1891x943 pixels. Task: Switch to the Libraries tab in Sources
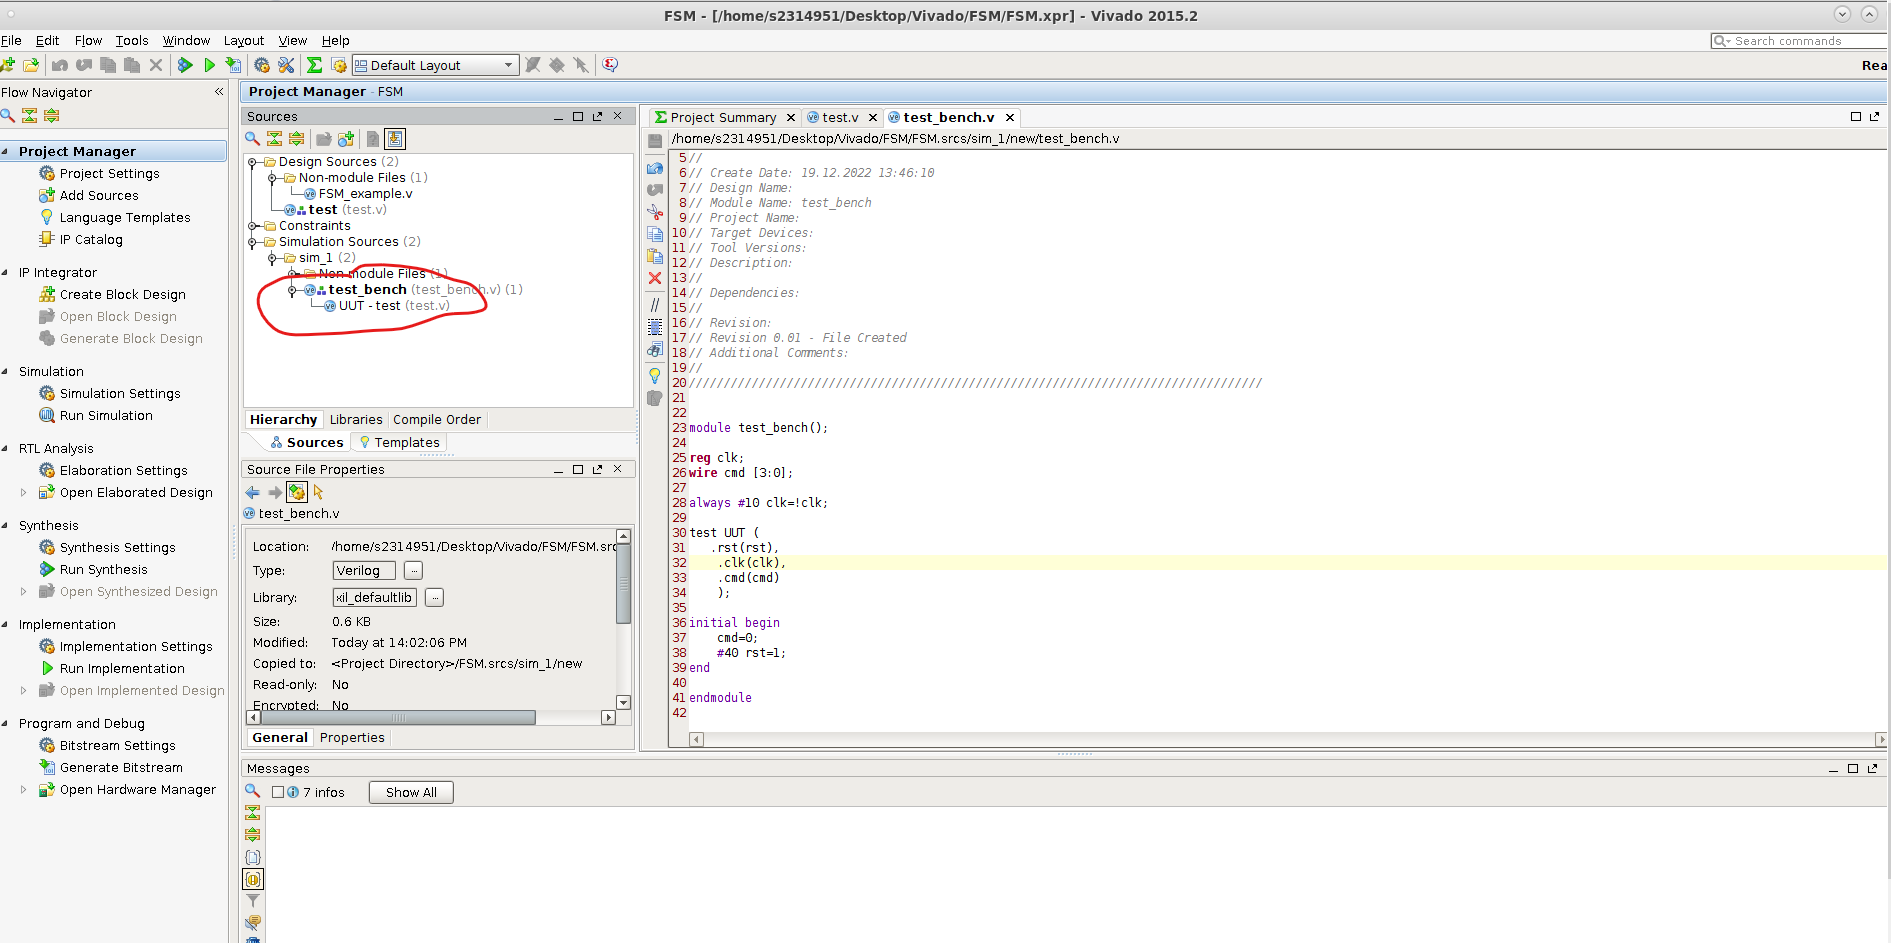356,419
